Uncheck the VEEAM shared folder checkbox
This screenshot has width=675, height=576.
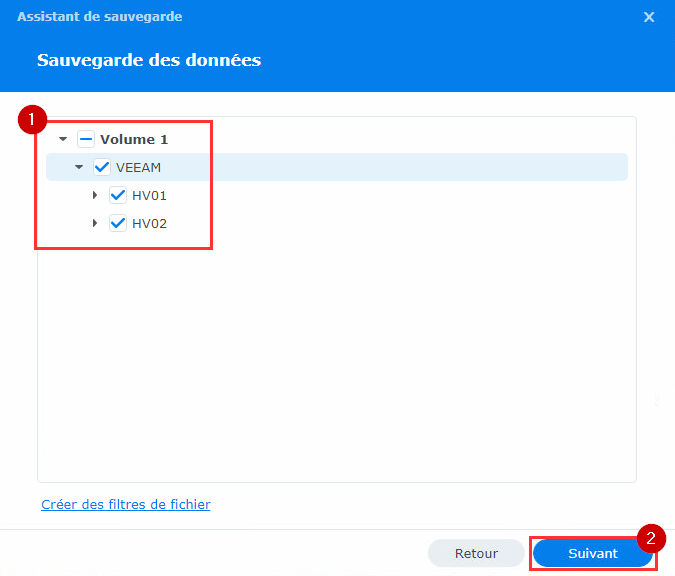click(x=102, y=168)
